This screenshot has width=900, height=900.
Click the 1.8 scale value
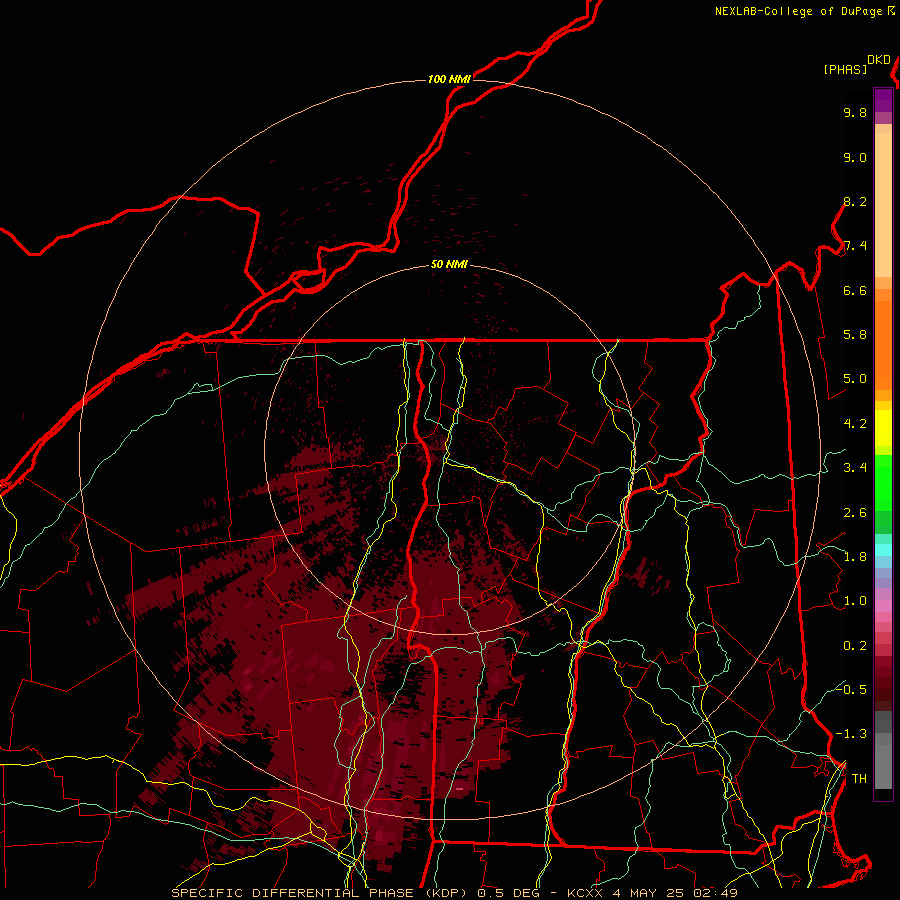click(855, 557)
